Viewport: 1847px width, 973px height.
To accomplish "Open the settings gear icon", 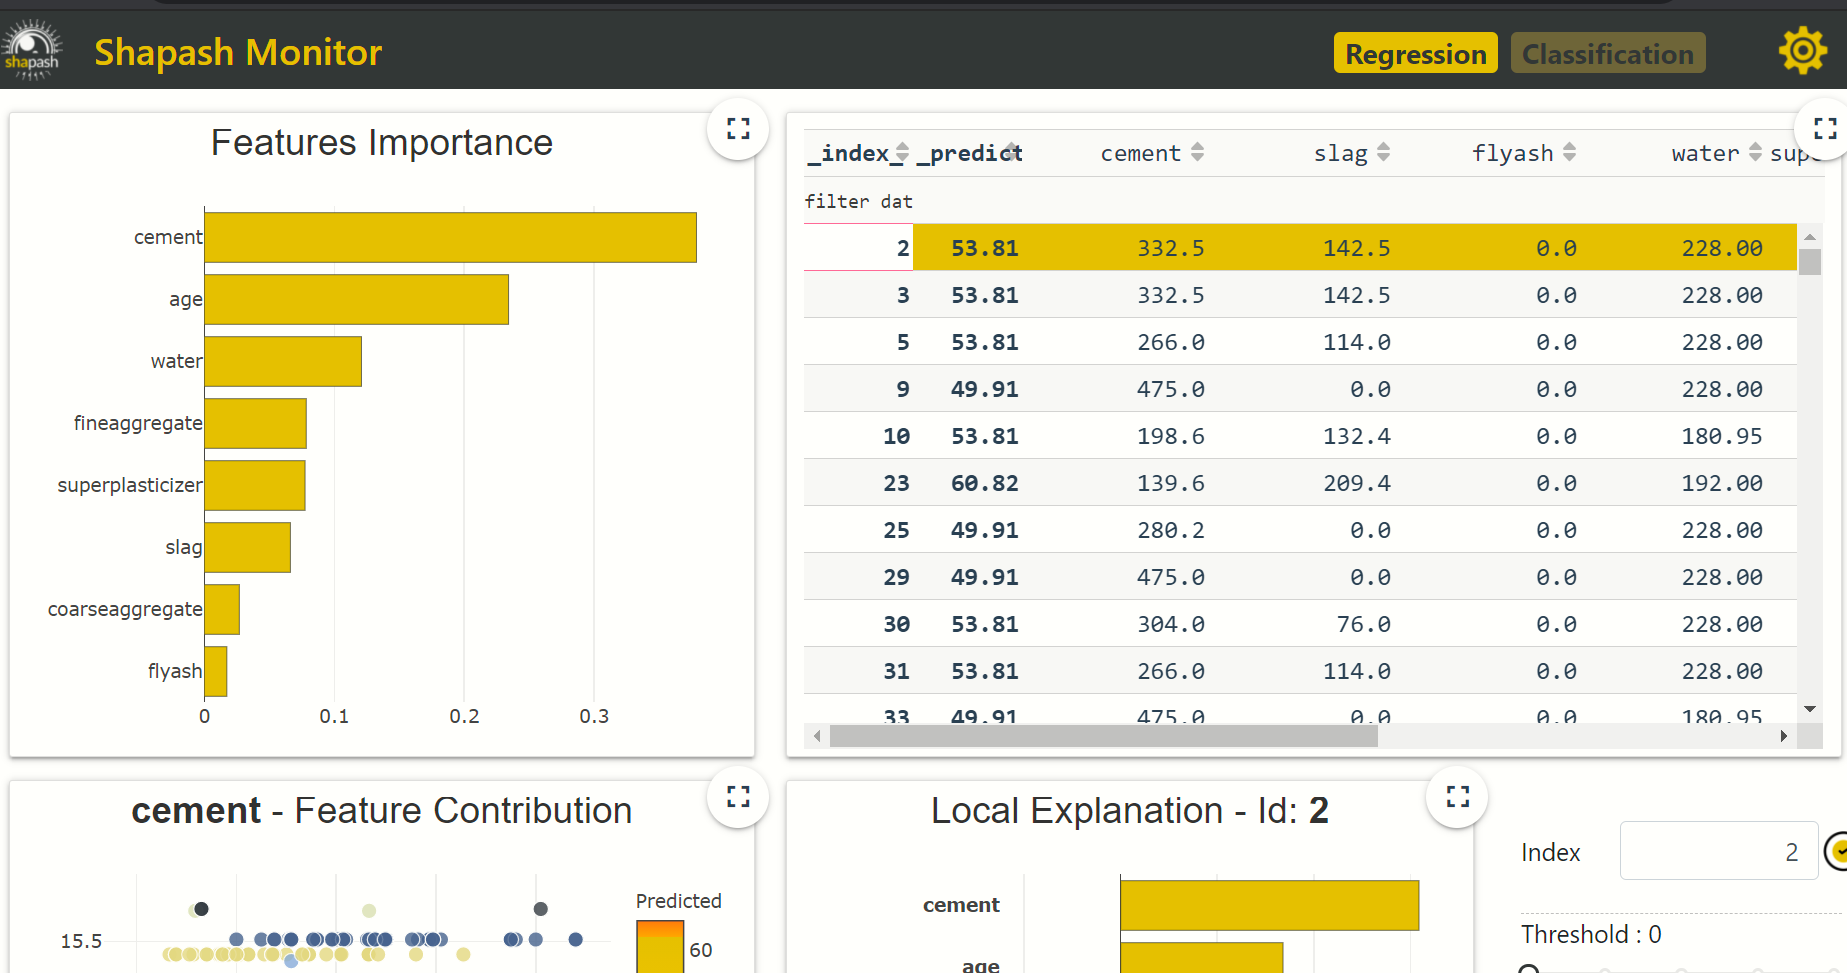I will 1802,52.
